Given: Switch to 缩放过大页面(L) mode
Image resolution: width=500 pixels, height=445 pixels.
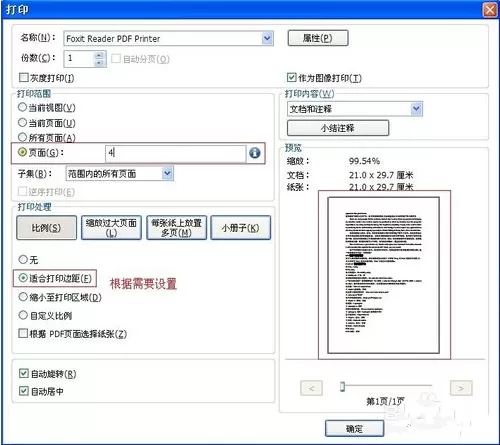Looking at the screenshot, I should (x=111, y=228).
